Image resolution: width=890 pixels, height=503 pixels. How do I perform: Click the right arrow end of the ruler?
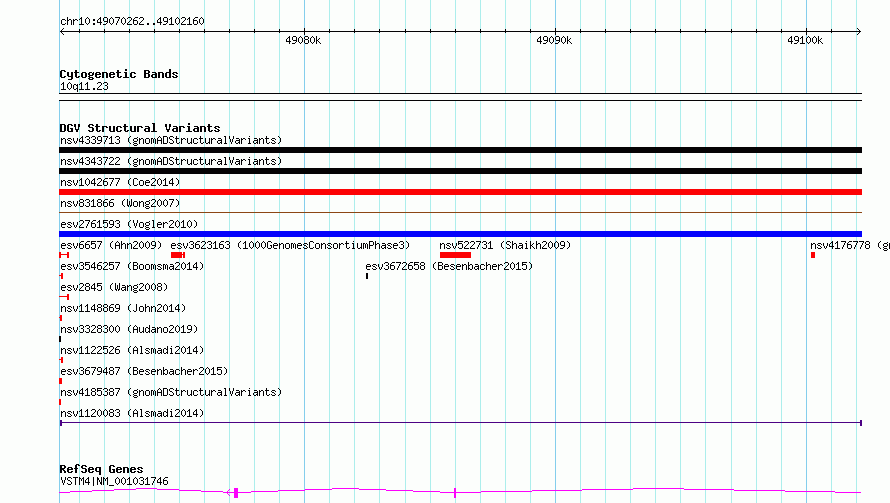[x=858, y=31]
